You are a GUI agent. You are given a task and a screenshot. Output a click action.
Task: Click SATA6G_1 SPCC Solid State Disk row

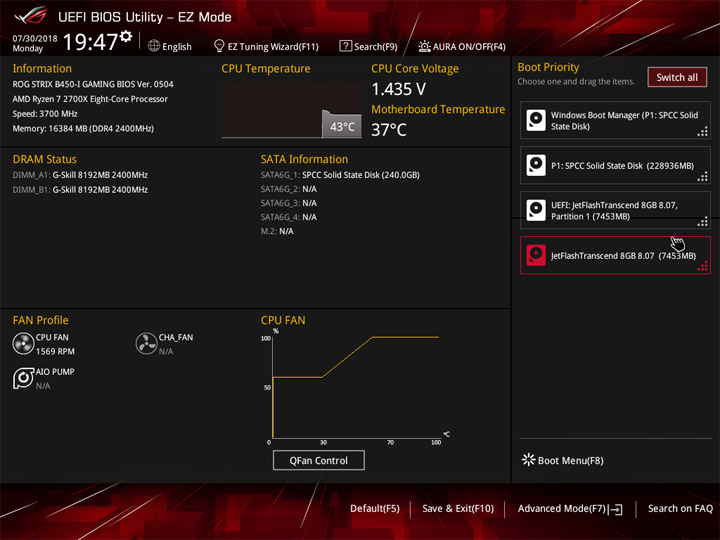coord(340,175)
